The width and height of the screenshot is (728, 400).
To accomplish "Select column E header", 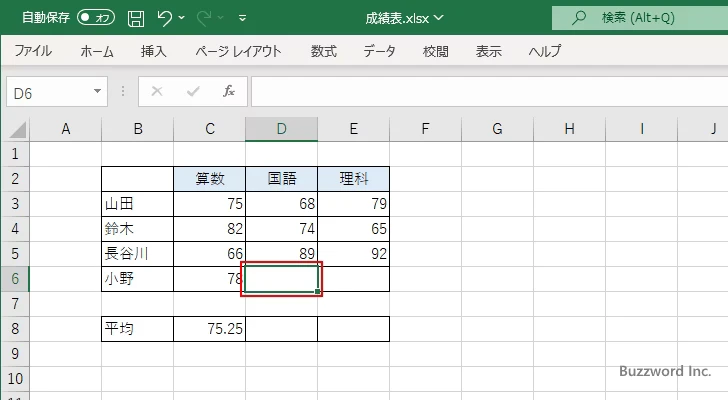I will [x=353, y=129].
